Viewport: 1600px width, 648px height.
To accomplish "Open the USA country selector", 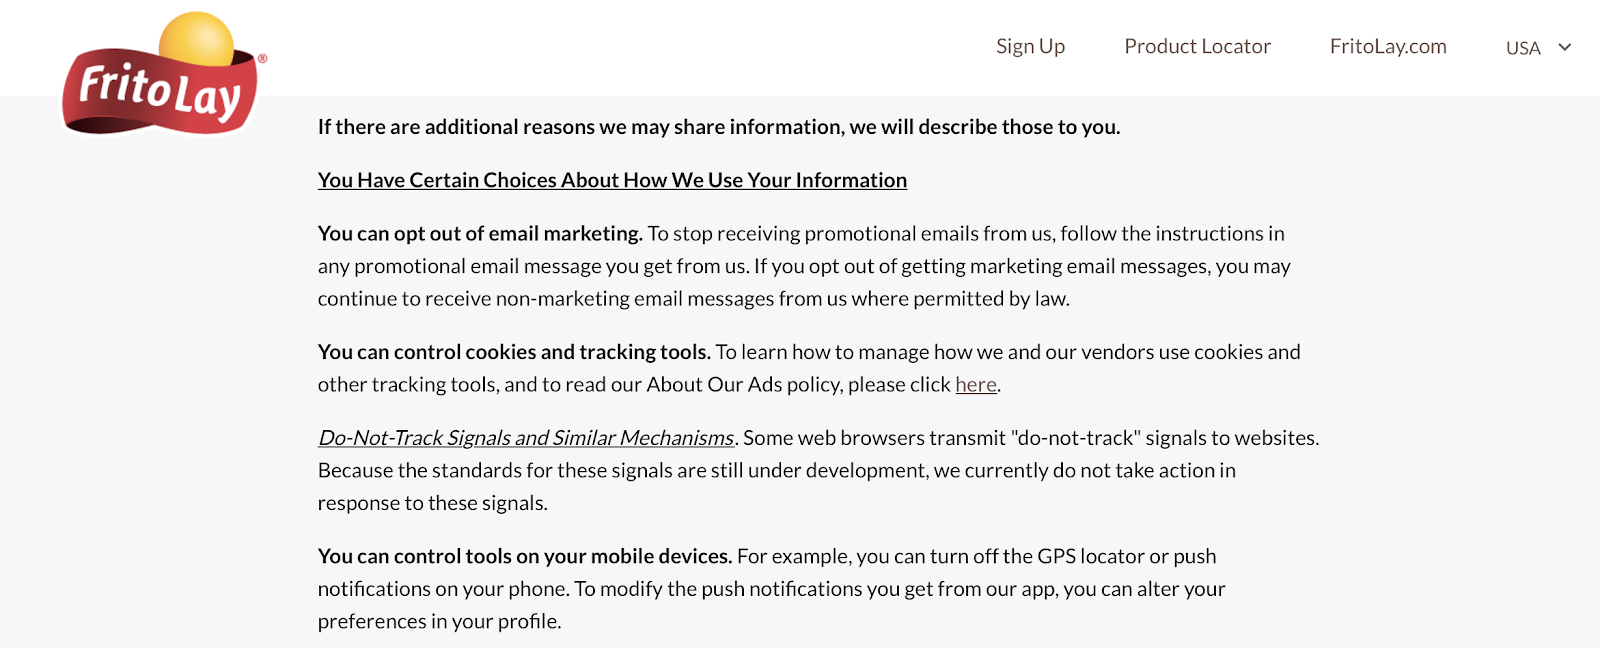I will click(x=1523, y=48).
